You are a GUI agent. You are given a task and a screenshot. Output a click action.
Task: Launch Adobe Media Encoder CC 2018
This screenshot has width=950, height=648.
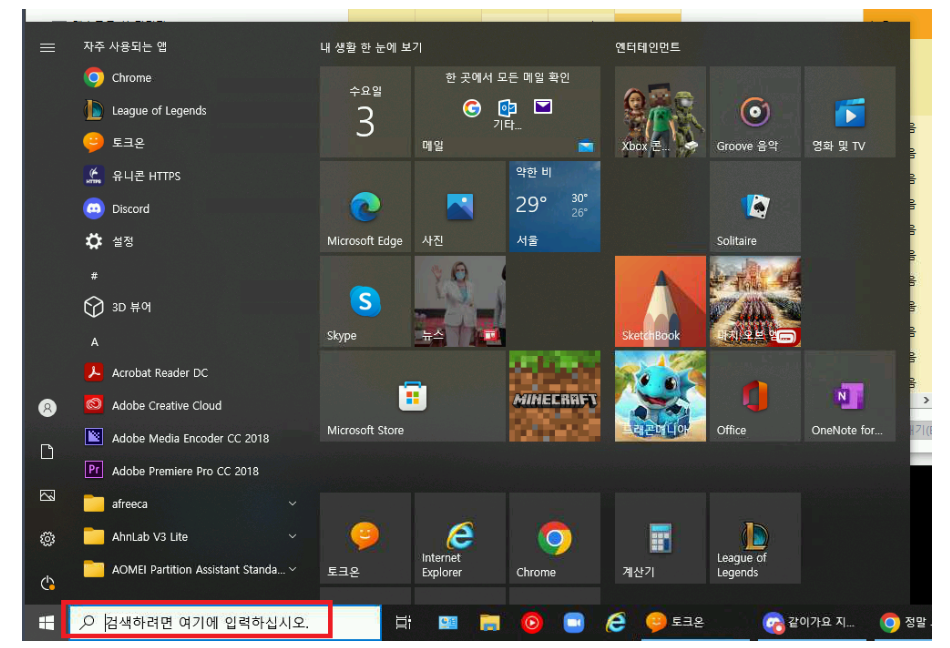[x=191, y=438]
